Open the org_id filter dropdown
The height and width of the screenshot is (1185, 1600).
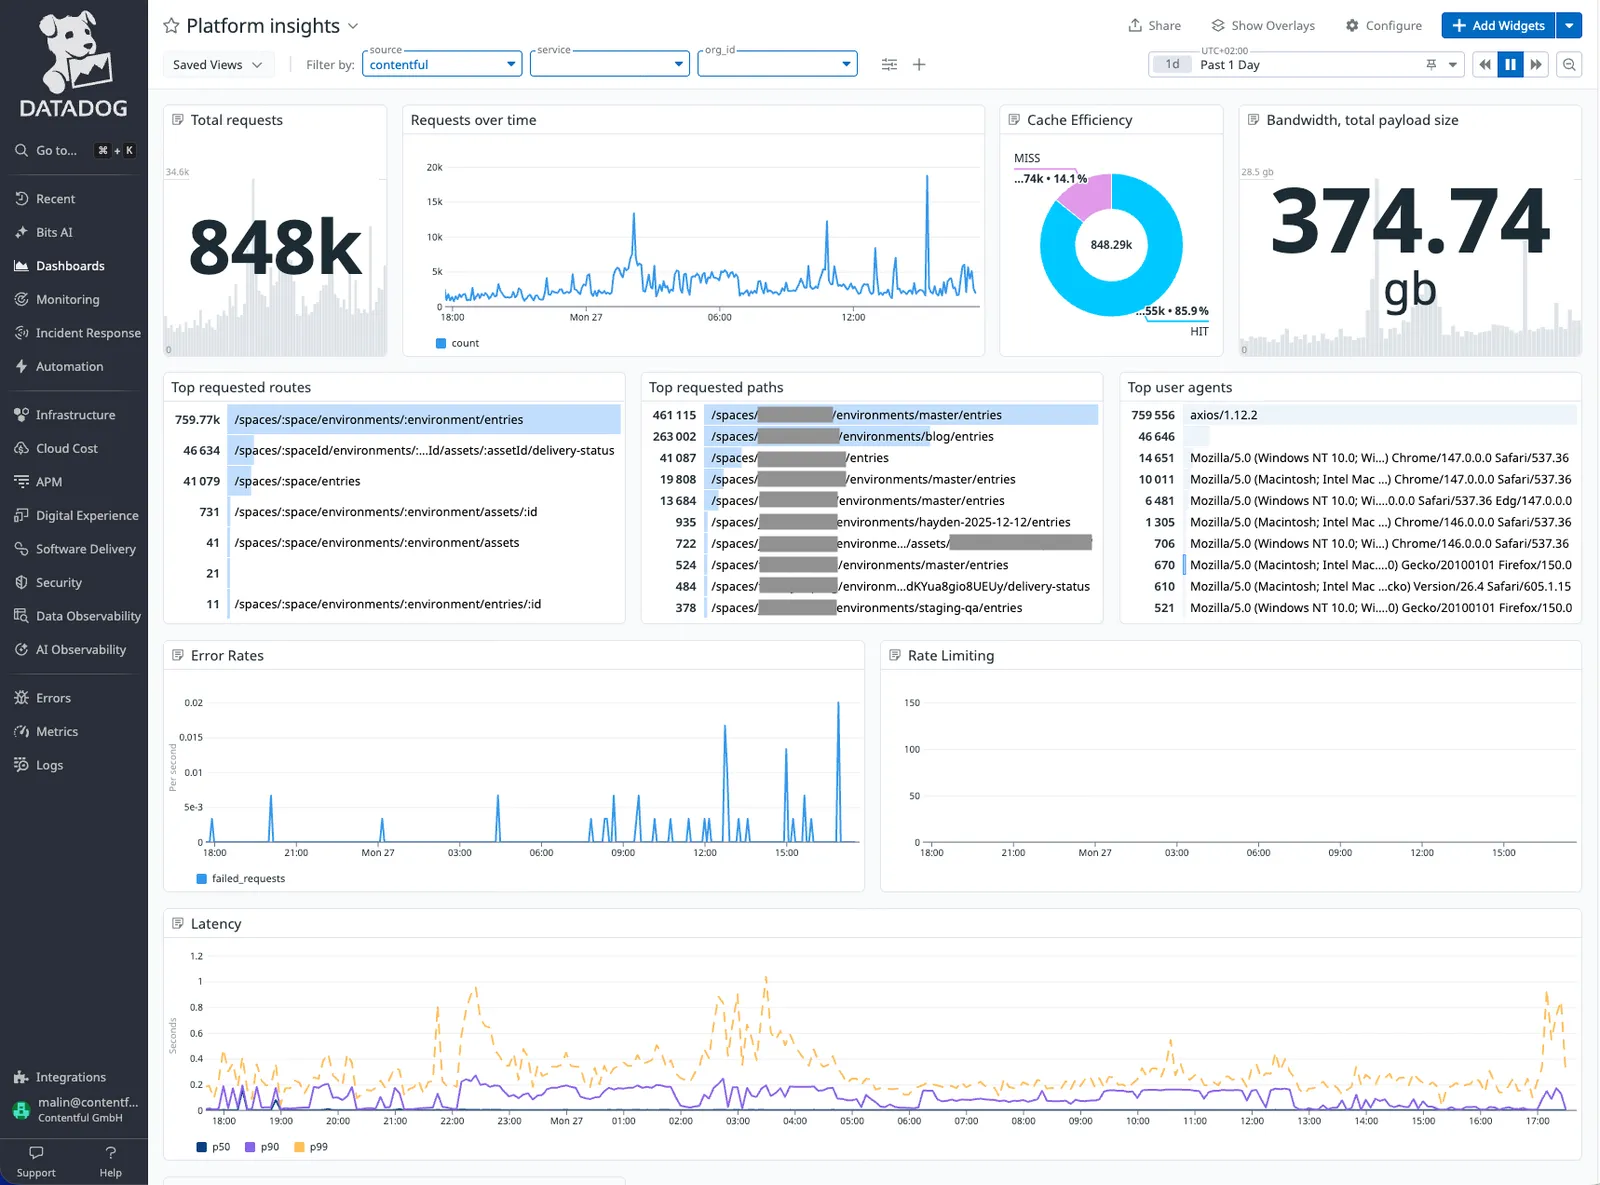[778, 64]
